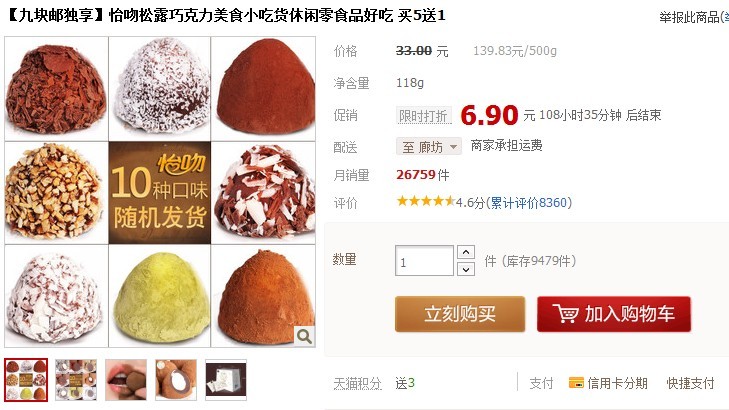This screenshot has width=729, height=410.
Task: Click the 立刻购买 buy now button
Action: (x=460, y=314)
